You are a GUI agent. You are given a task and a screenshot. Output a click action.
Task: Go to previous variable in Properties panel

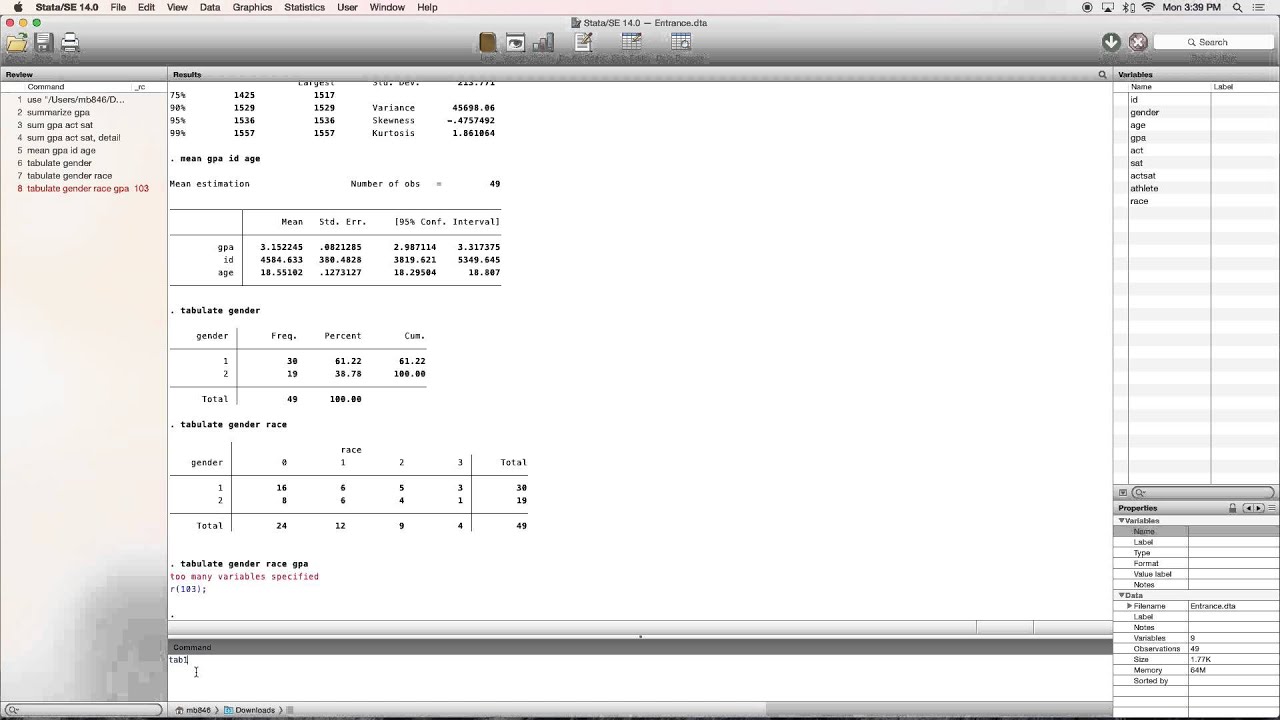coord(1248,508)
